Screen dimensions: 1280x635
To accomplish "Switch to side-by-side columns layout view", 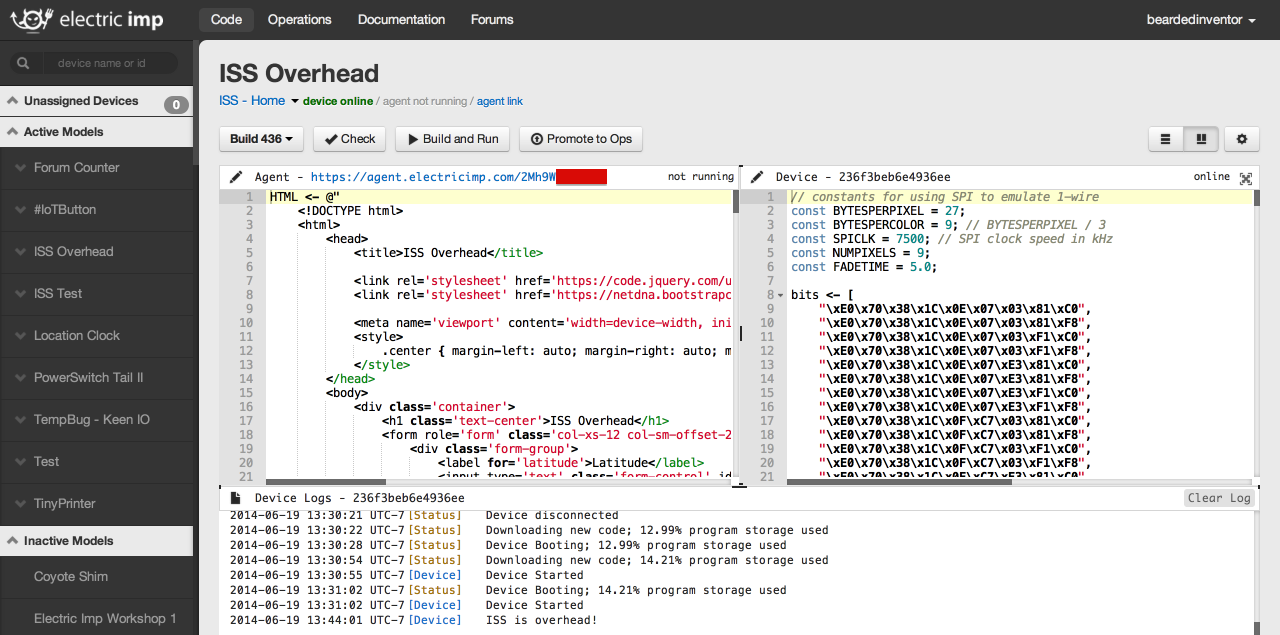I will pyautogui.click(x=1201, y=139).
